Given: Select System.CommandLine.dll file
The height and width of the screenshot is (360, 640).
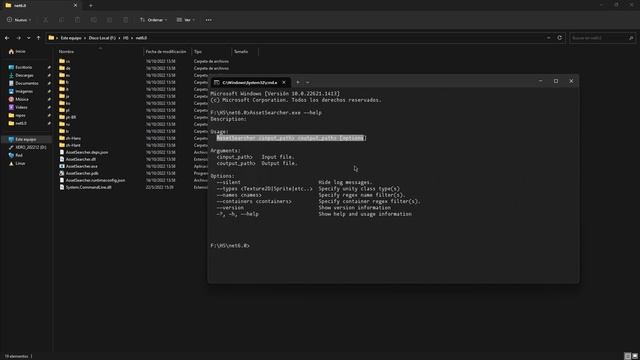Looking at the screenshot, I should coord(88,187).
